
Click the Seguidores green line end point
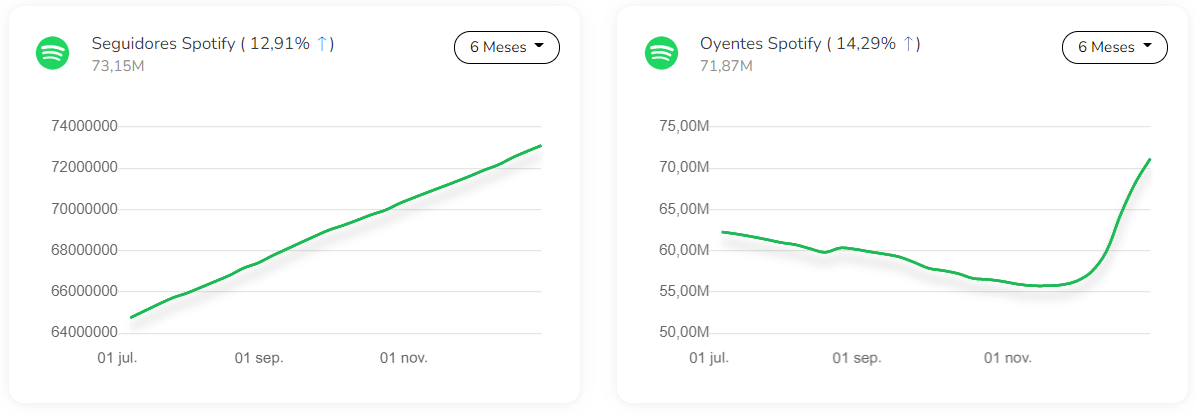tap(540, 145)
